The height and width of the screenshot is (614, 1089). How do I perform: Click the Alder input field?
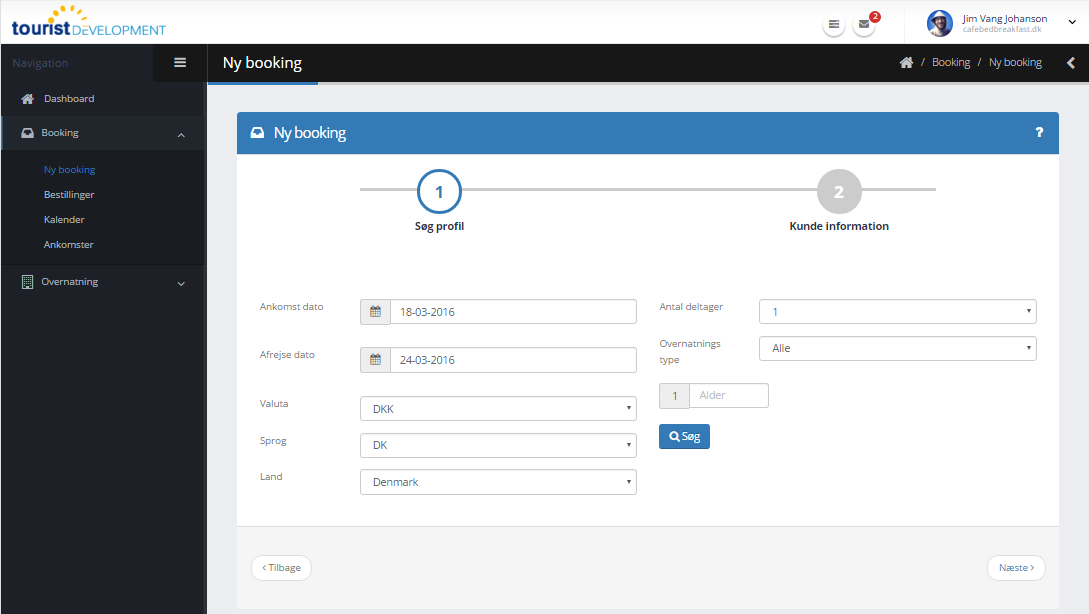(728, 396)
